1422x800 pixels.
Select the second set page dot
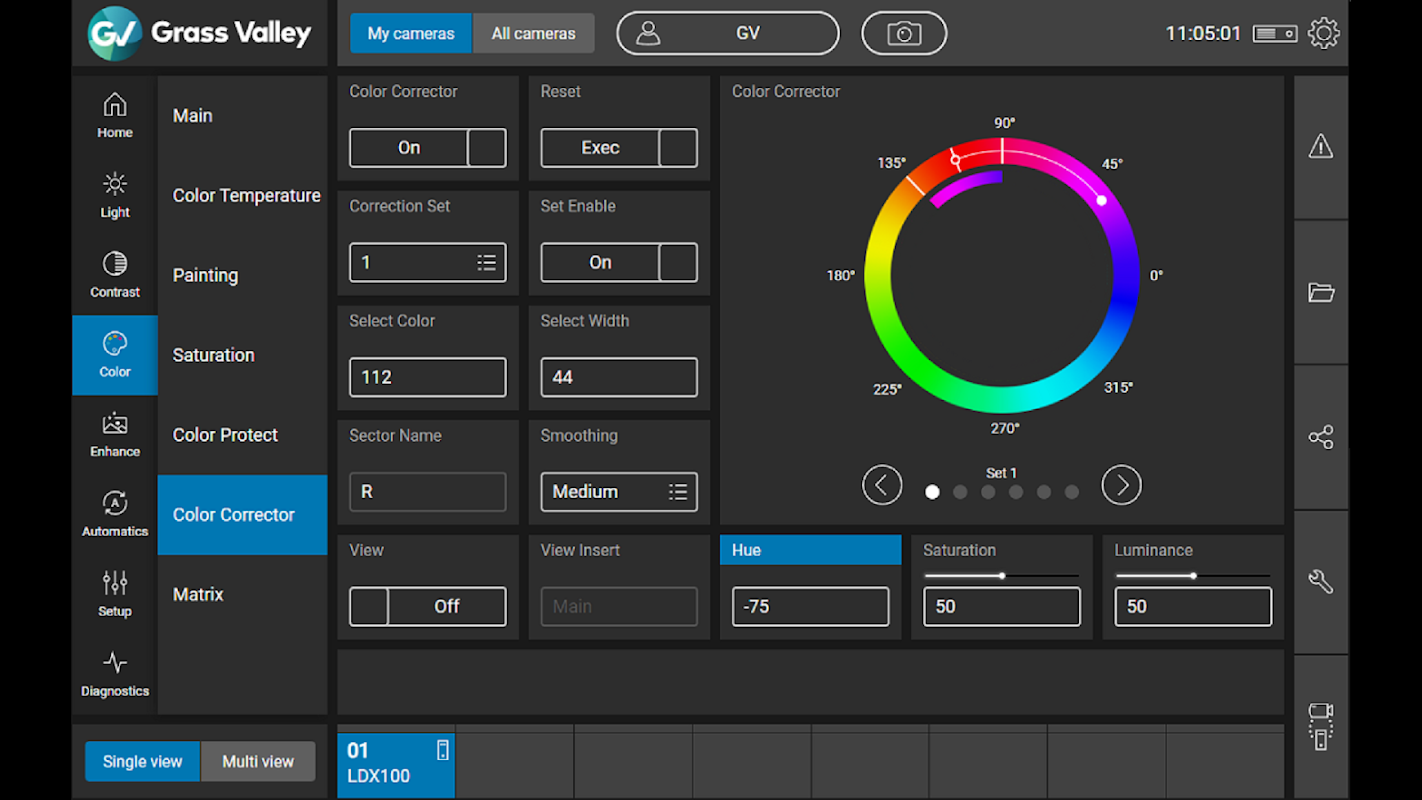pyautogui.click(x=960, y=492)
